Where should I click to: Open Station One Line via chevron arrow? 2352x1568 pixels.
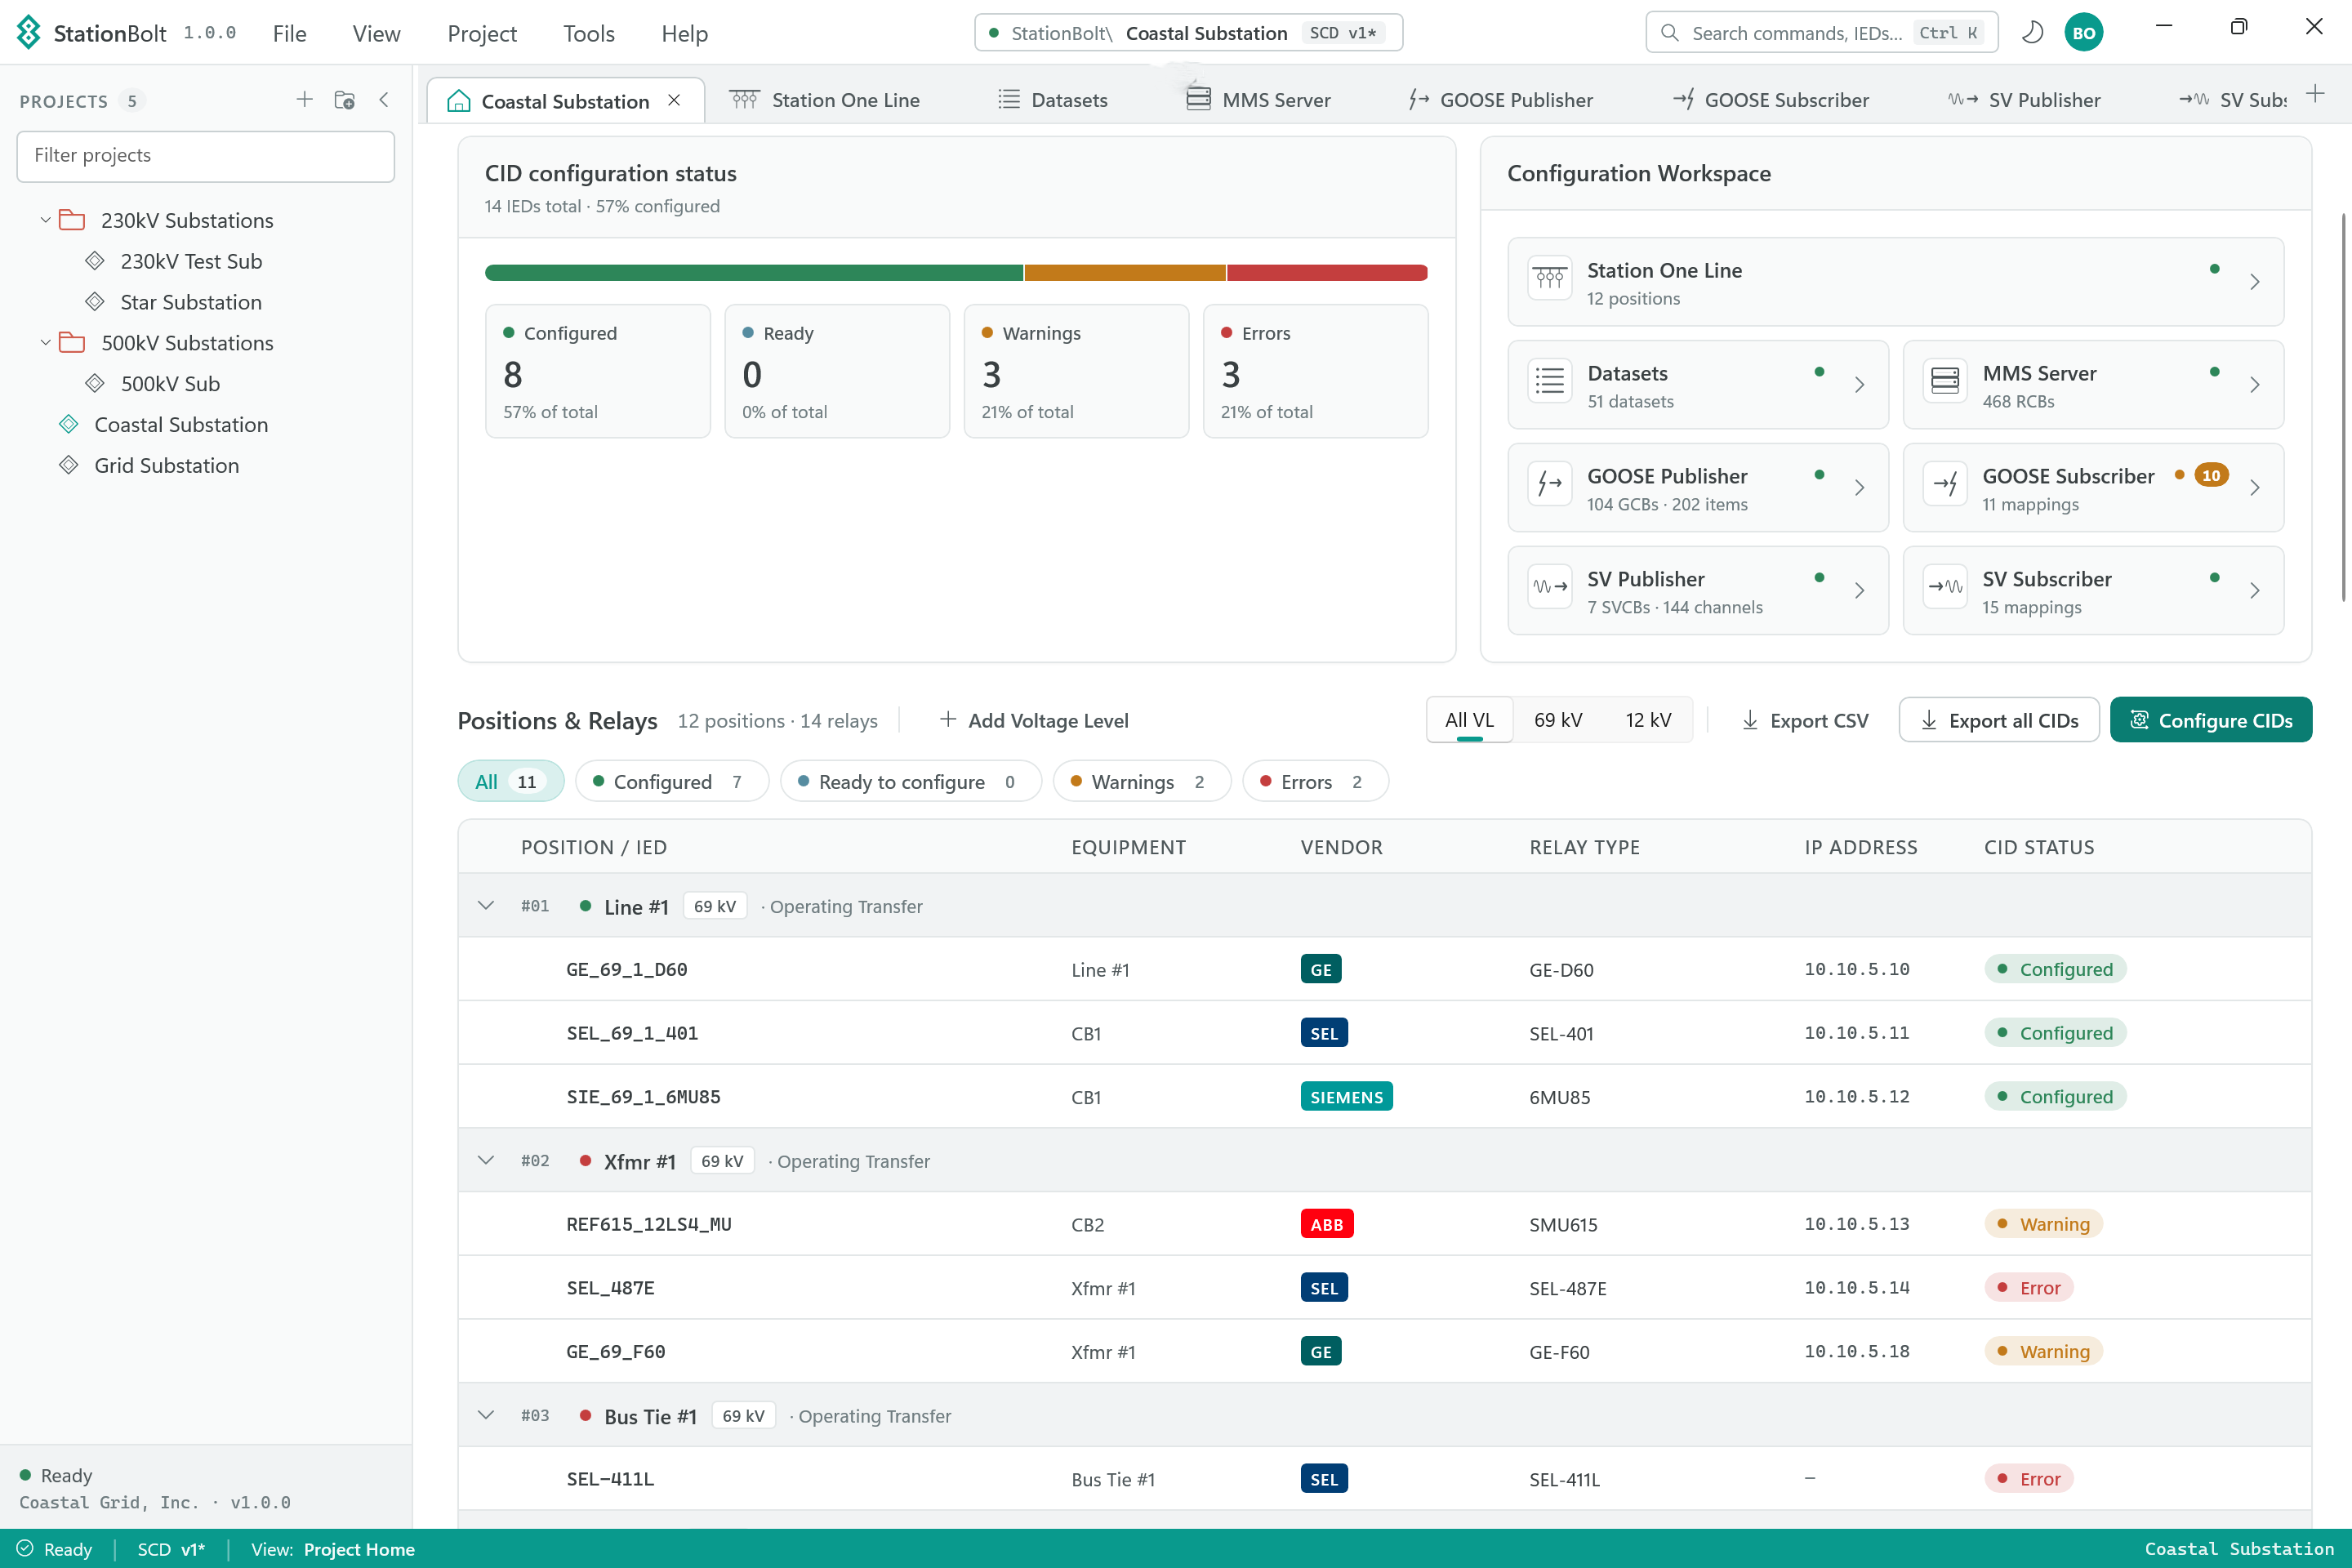[2254, 282]
